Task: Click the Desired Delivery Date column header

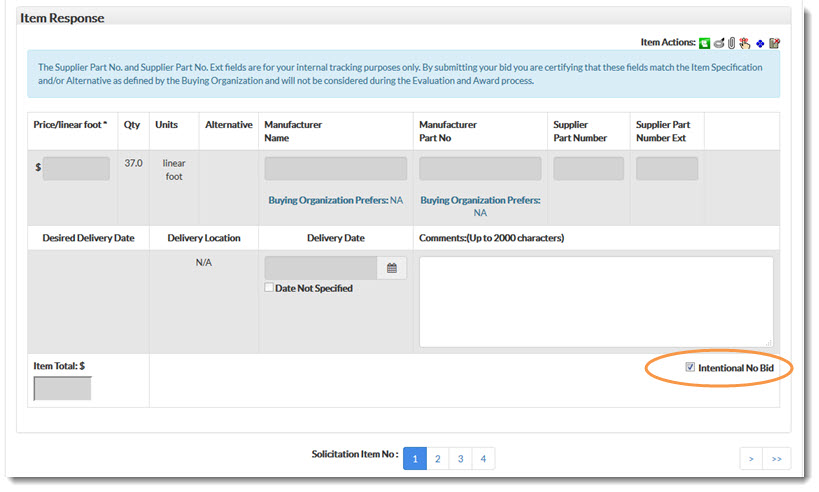Action: click(88, 238)
